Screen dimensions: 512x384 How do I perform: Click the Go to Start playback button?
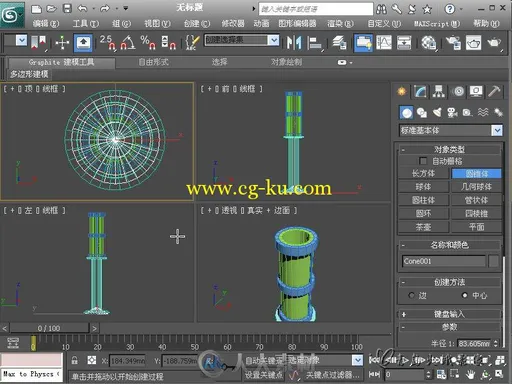[374, 360]
